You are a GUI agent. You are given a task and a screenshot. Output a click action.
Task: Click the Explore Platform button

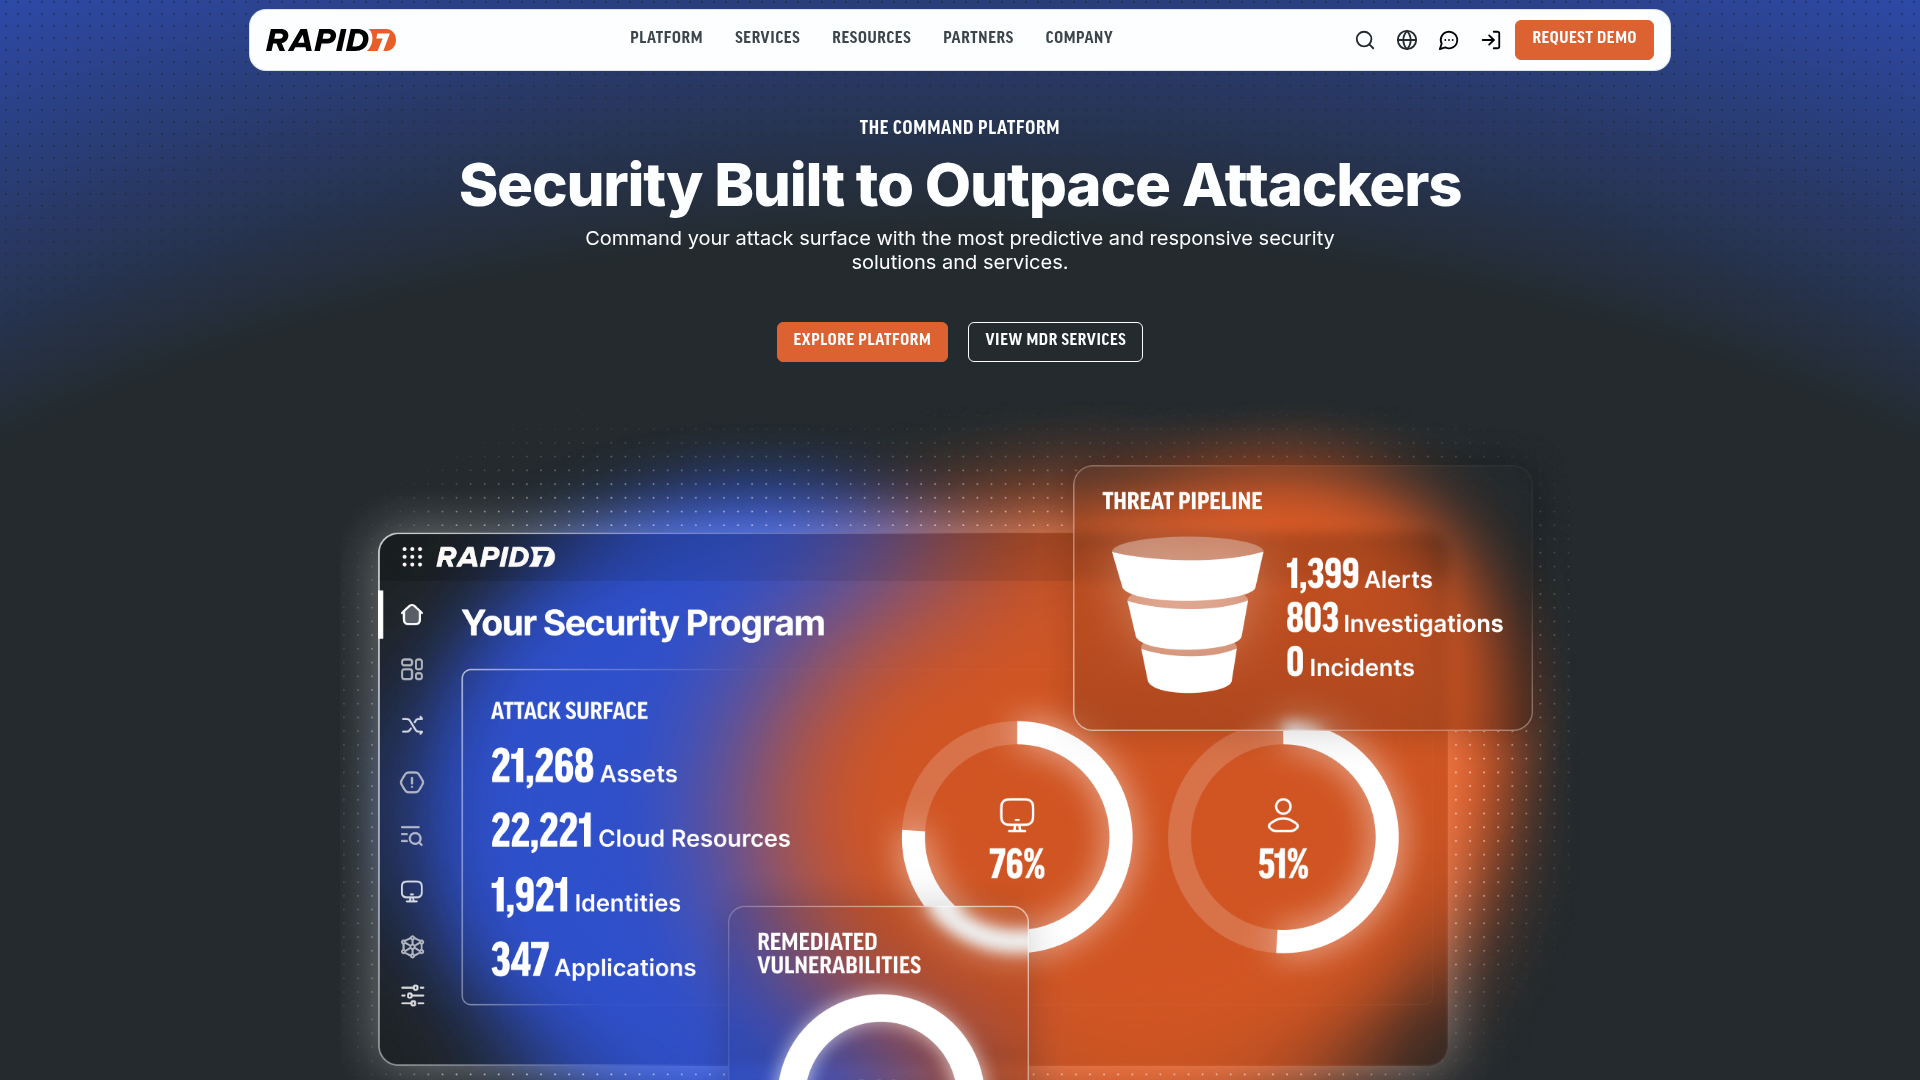[862, 341]
